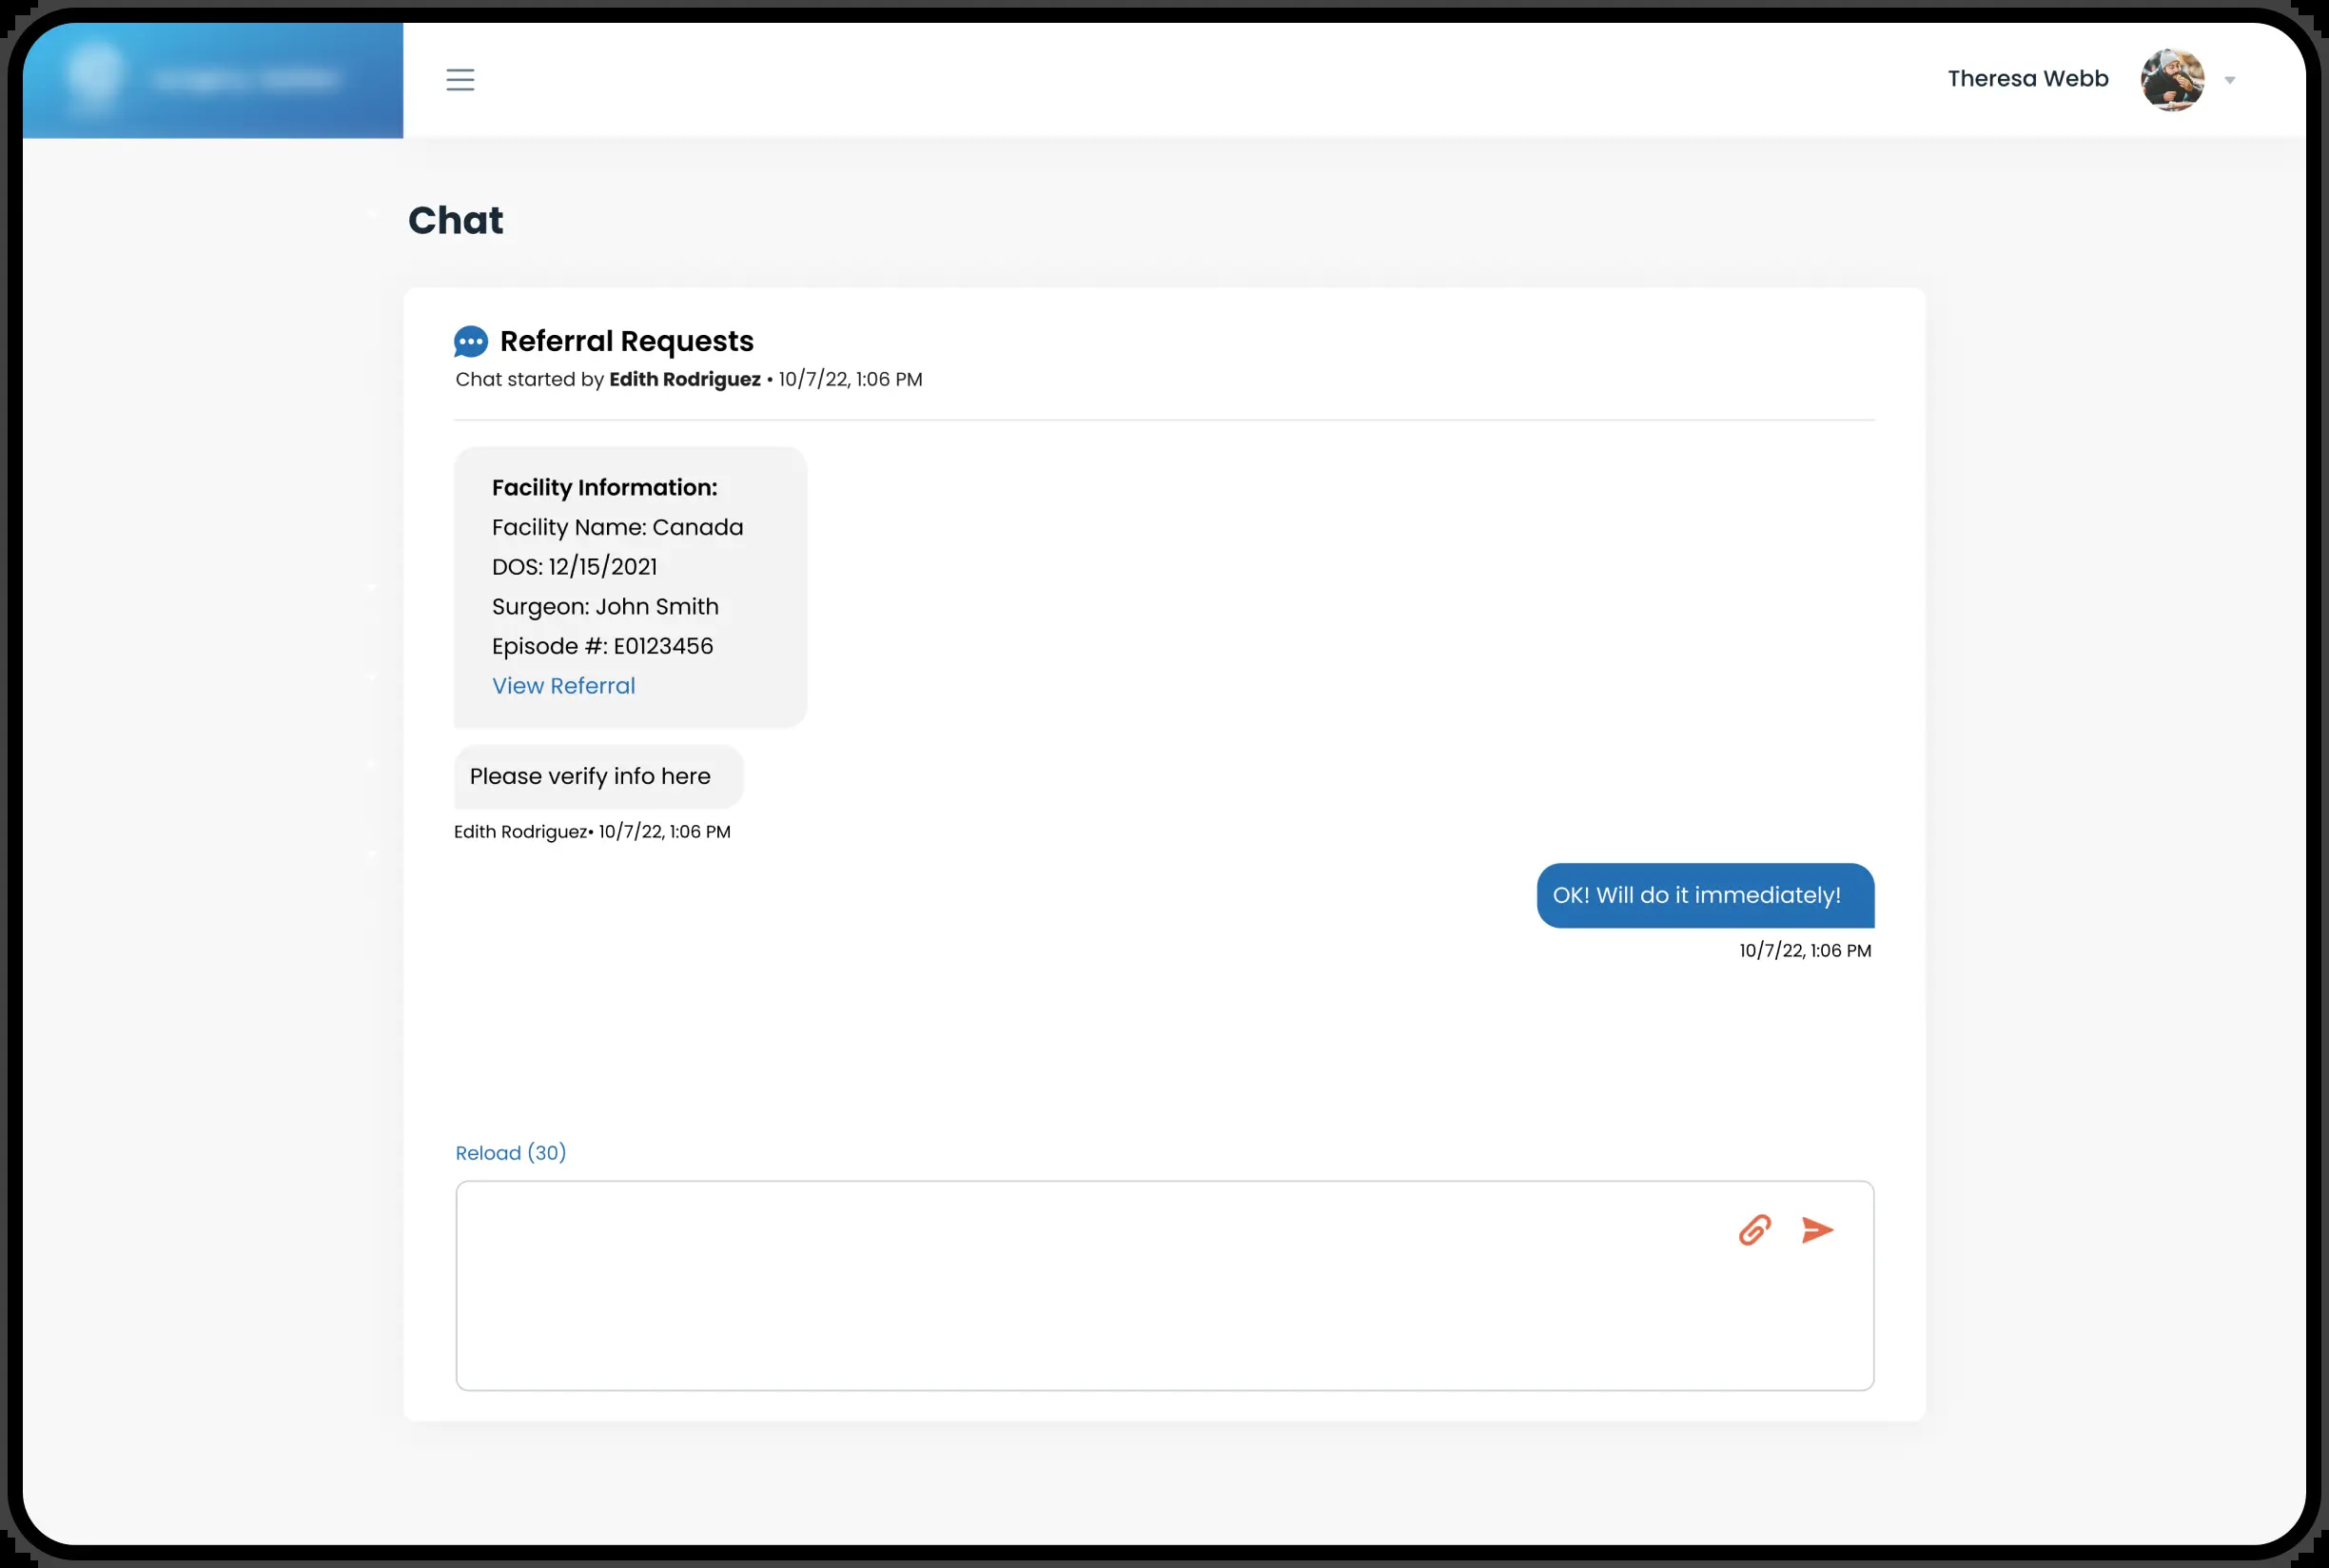
Task: Click the Referral Requests chat bubble icon
Action: pos(471,342)
